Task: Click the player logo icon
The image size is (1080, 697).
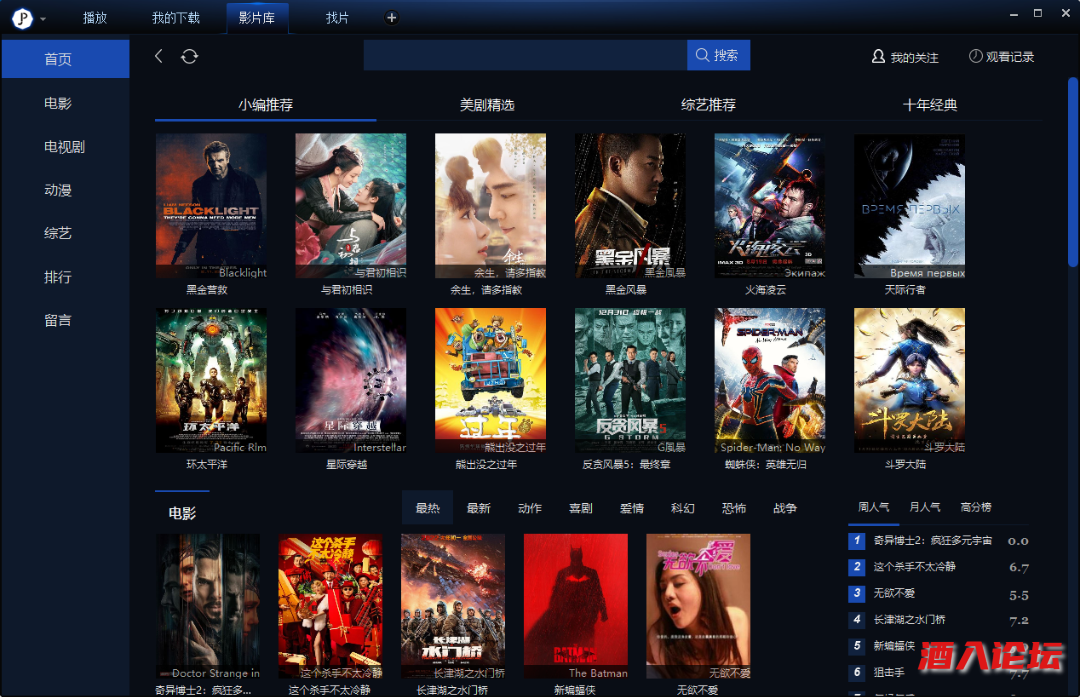Action: [23, 19]
